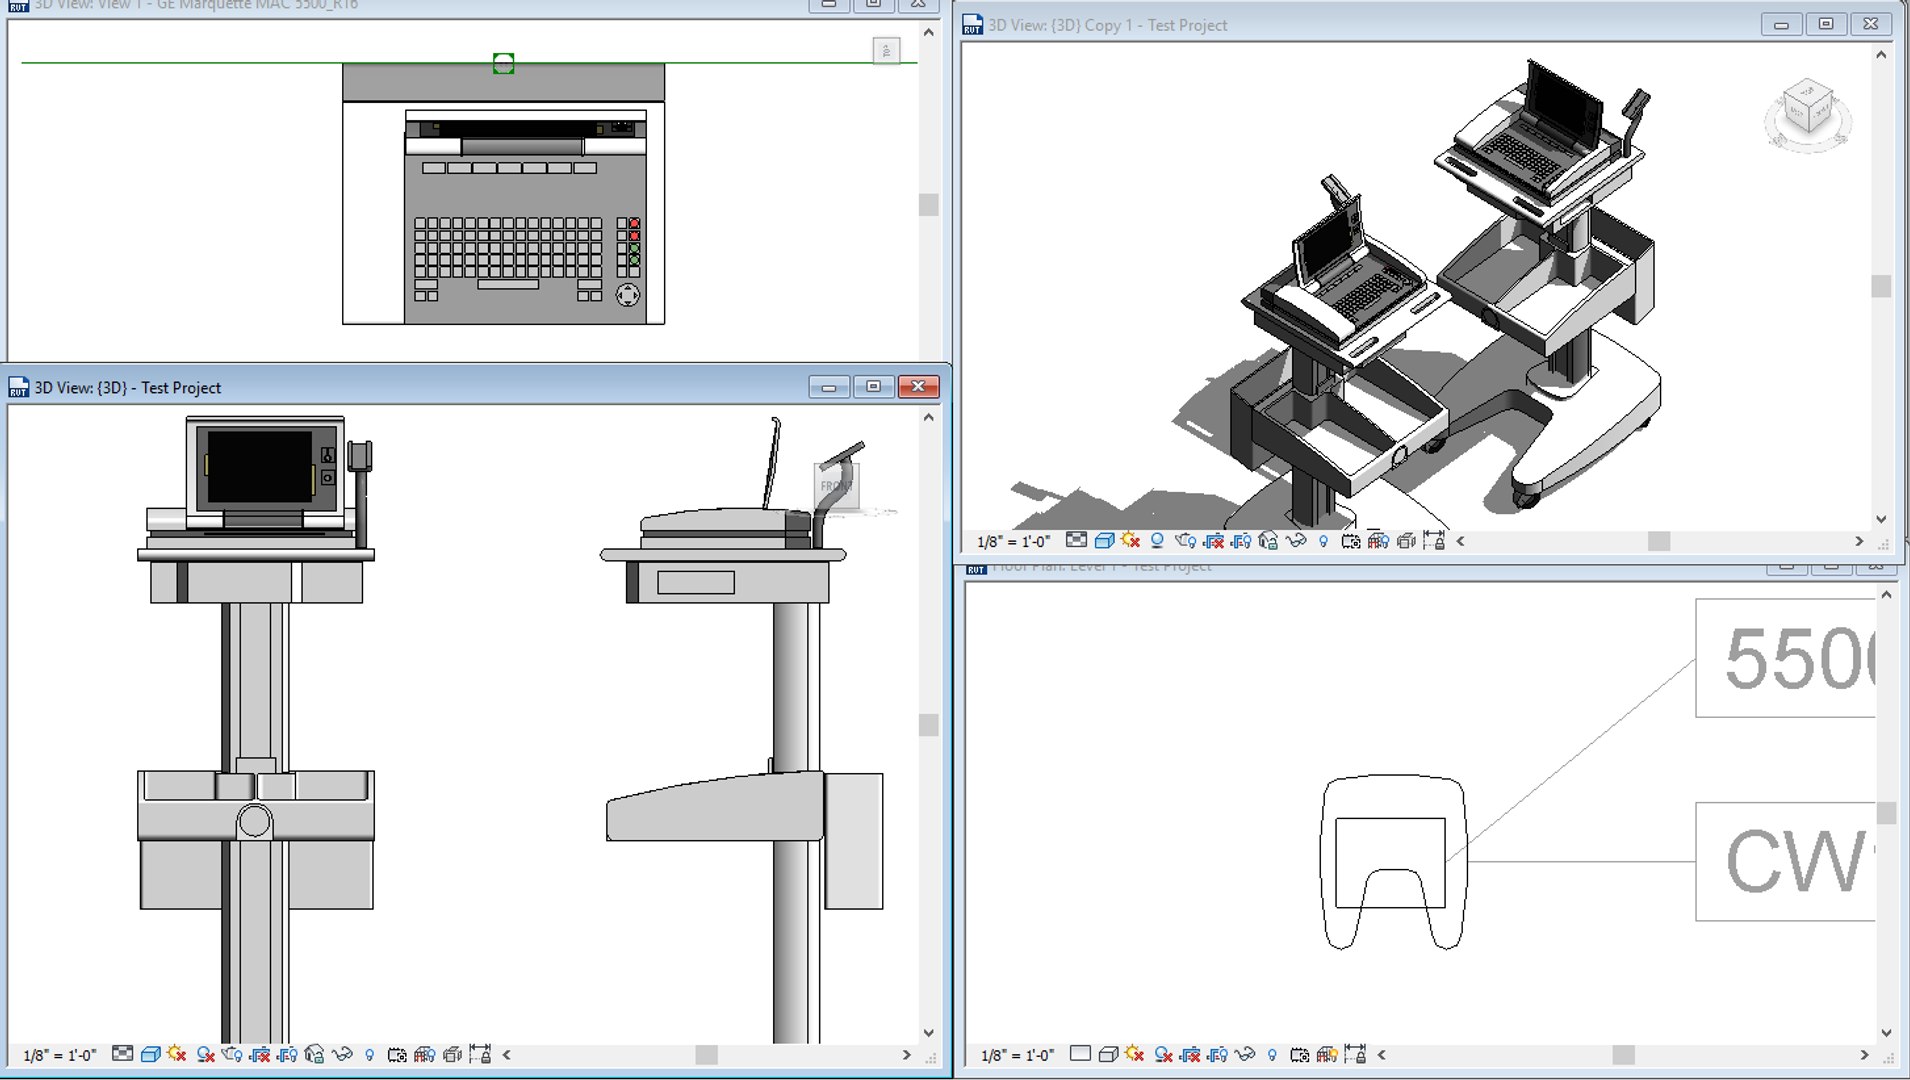
Task: Click FRONT face of ViewCube in {3D} view
Action: pyautogui.click(x=836, y=486)
